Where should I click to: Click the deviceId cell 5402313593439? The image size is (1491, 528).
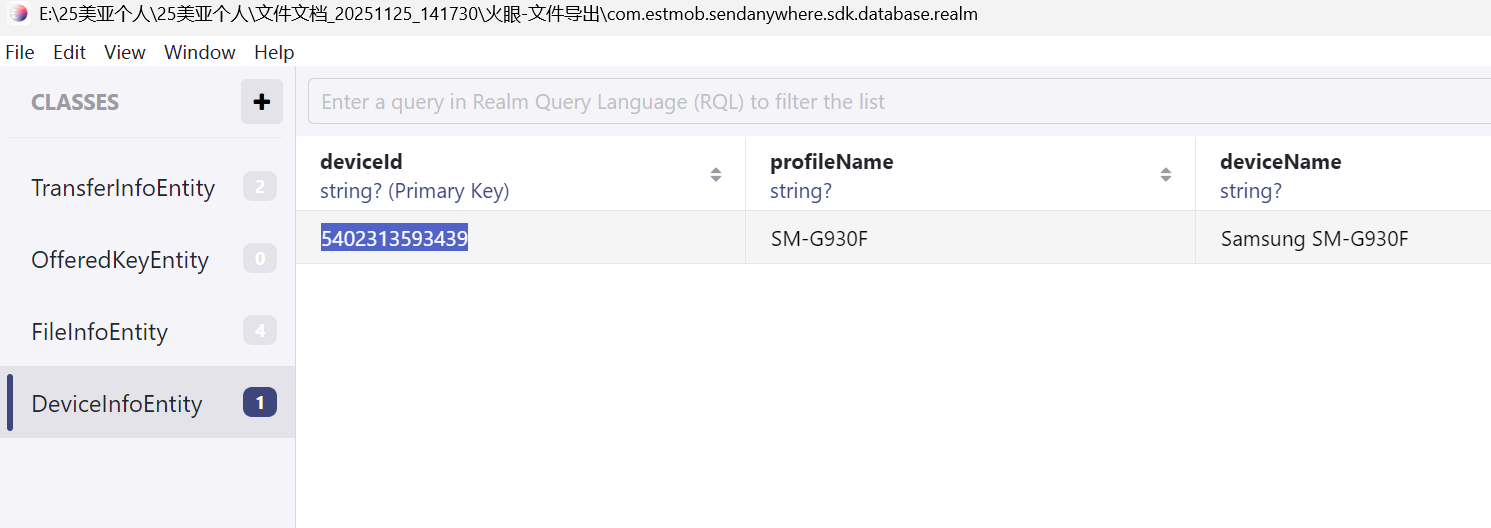(x=394, y=239)
